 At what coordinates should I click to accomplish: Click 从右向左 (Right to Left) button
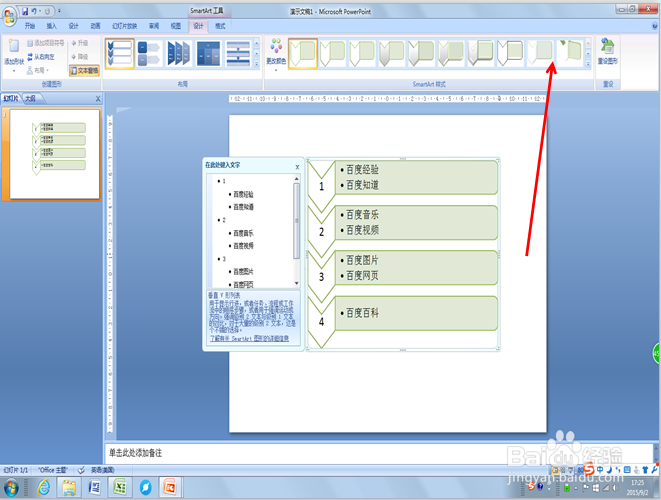coord(41,56)
